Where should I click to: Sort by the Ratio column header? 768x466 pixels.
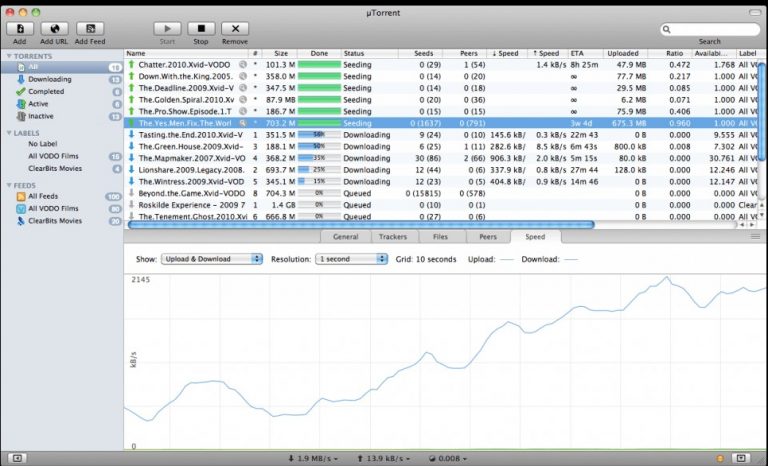point(670,53)
